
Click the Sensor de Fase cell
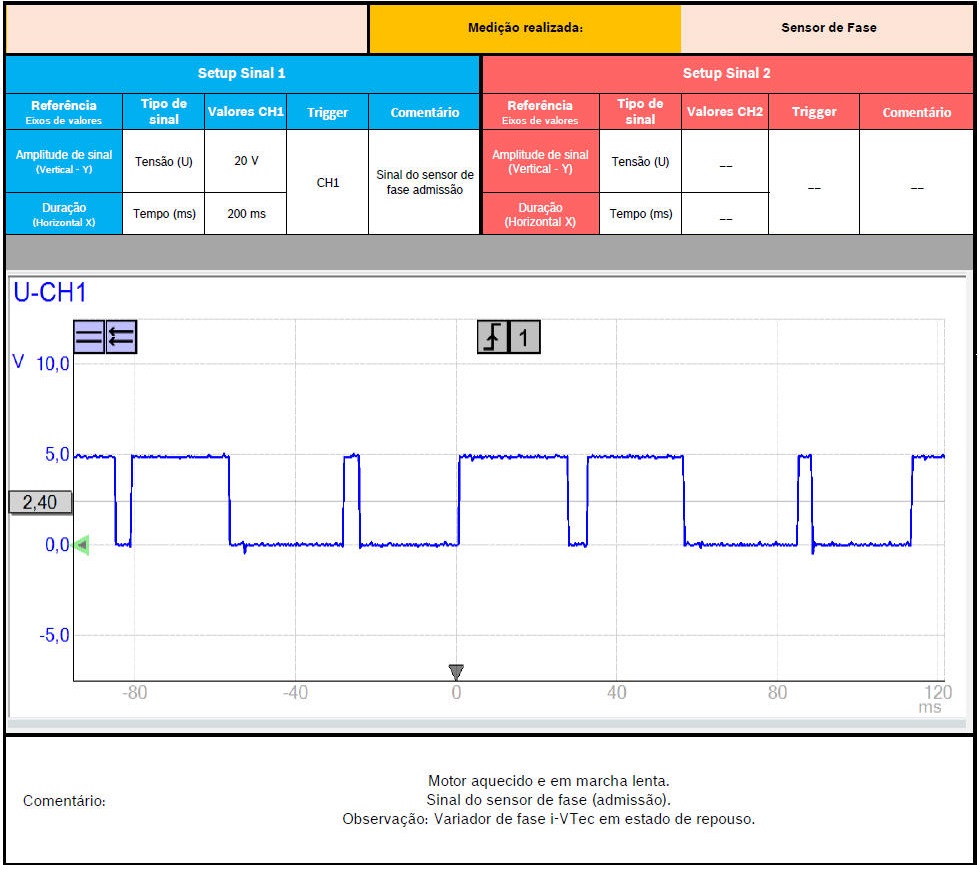pos(828,28)
